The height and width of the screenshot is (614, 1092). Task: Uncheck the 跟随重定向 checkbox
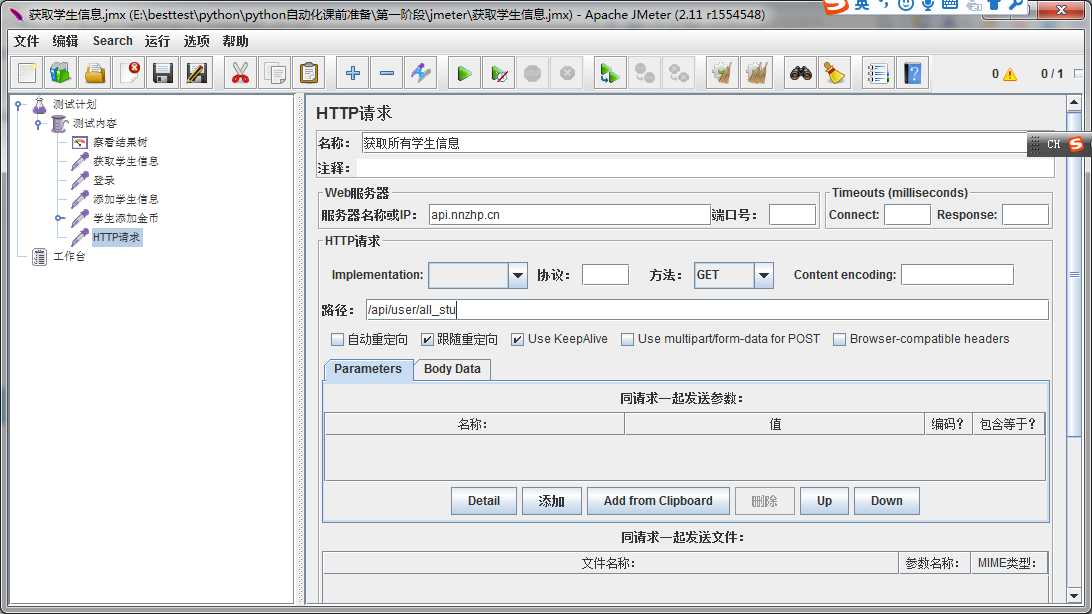click(x=427, y=339)
